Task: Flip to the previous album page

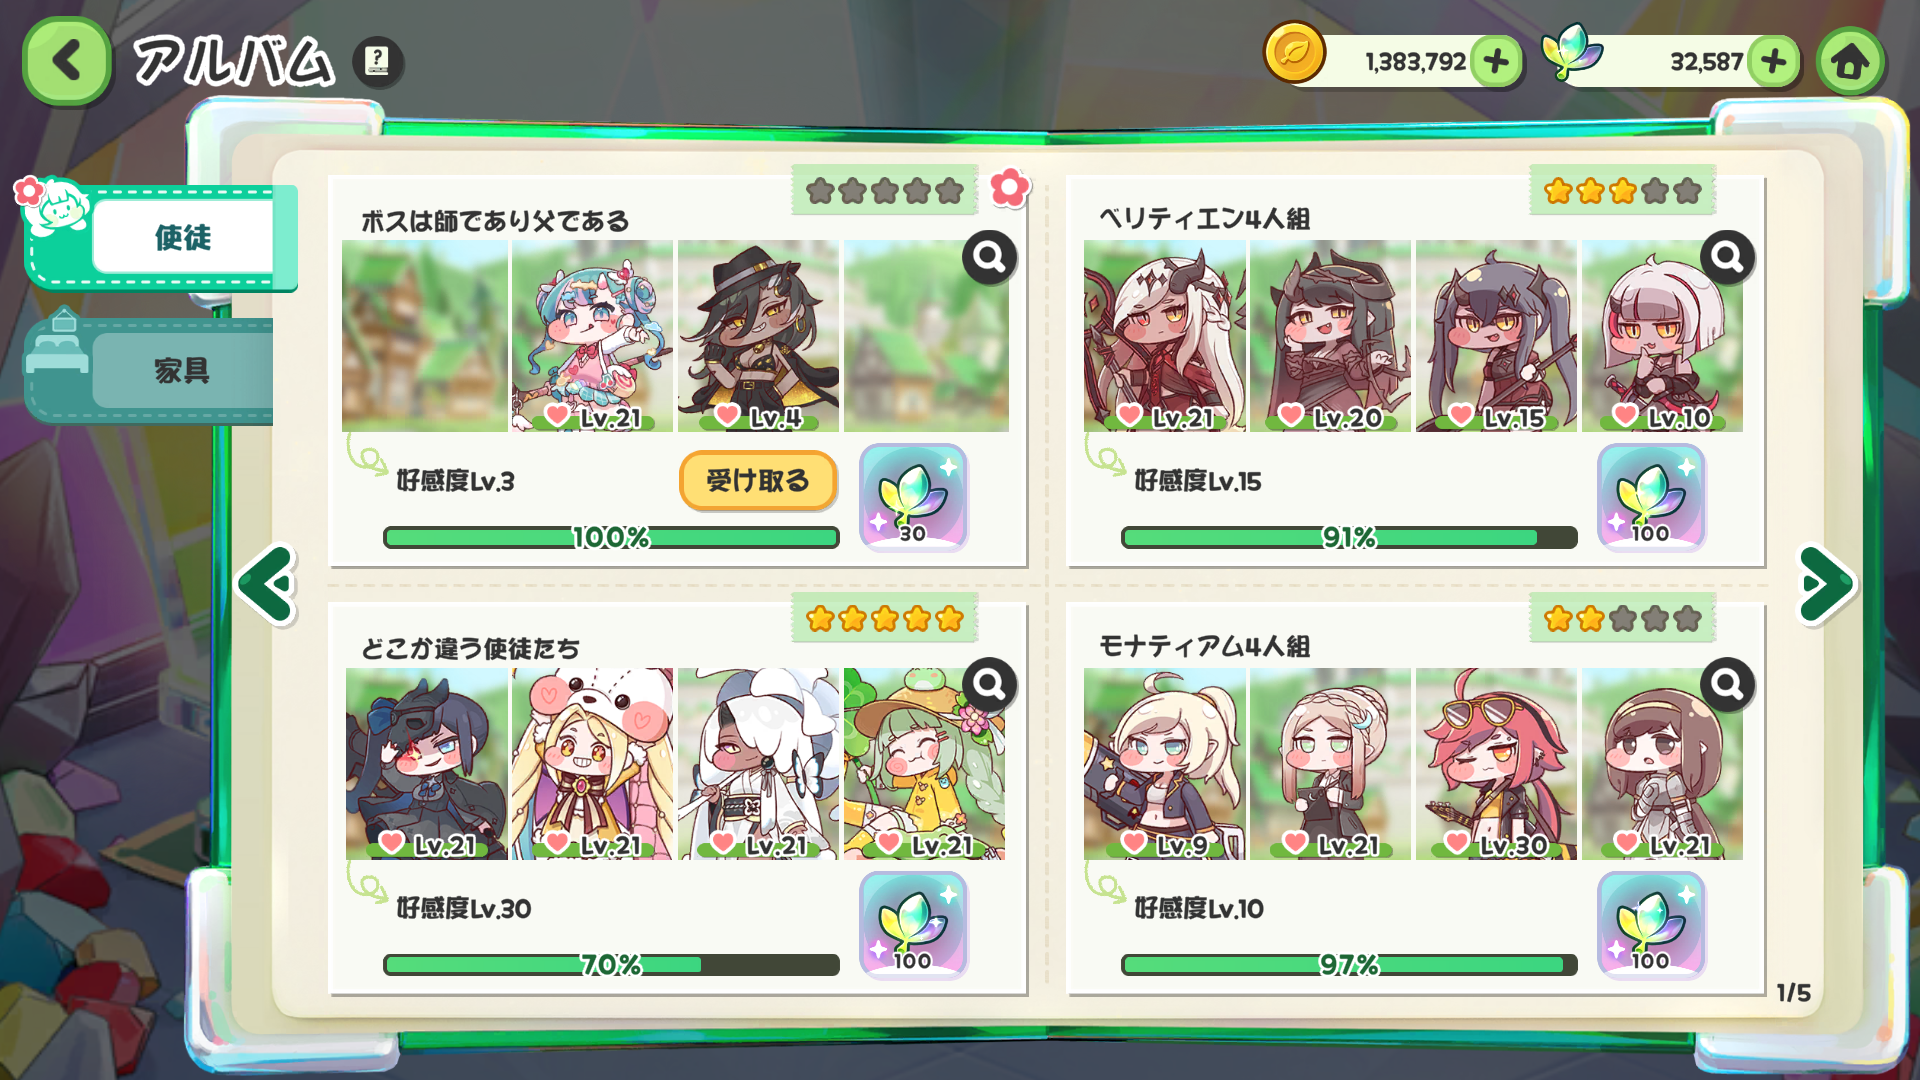Action: (x=267, y=585)
